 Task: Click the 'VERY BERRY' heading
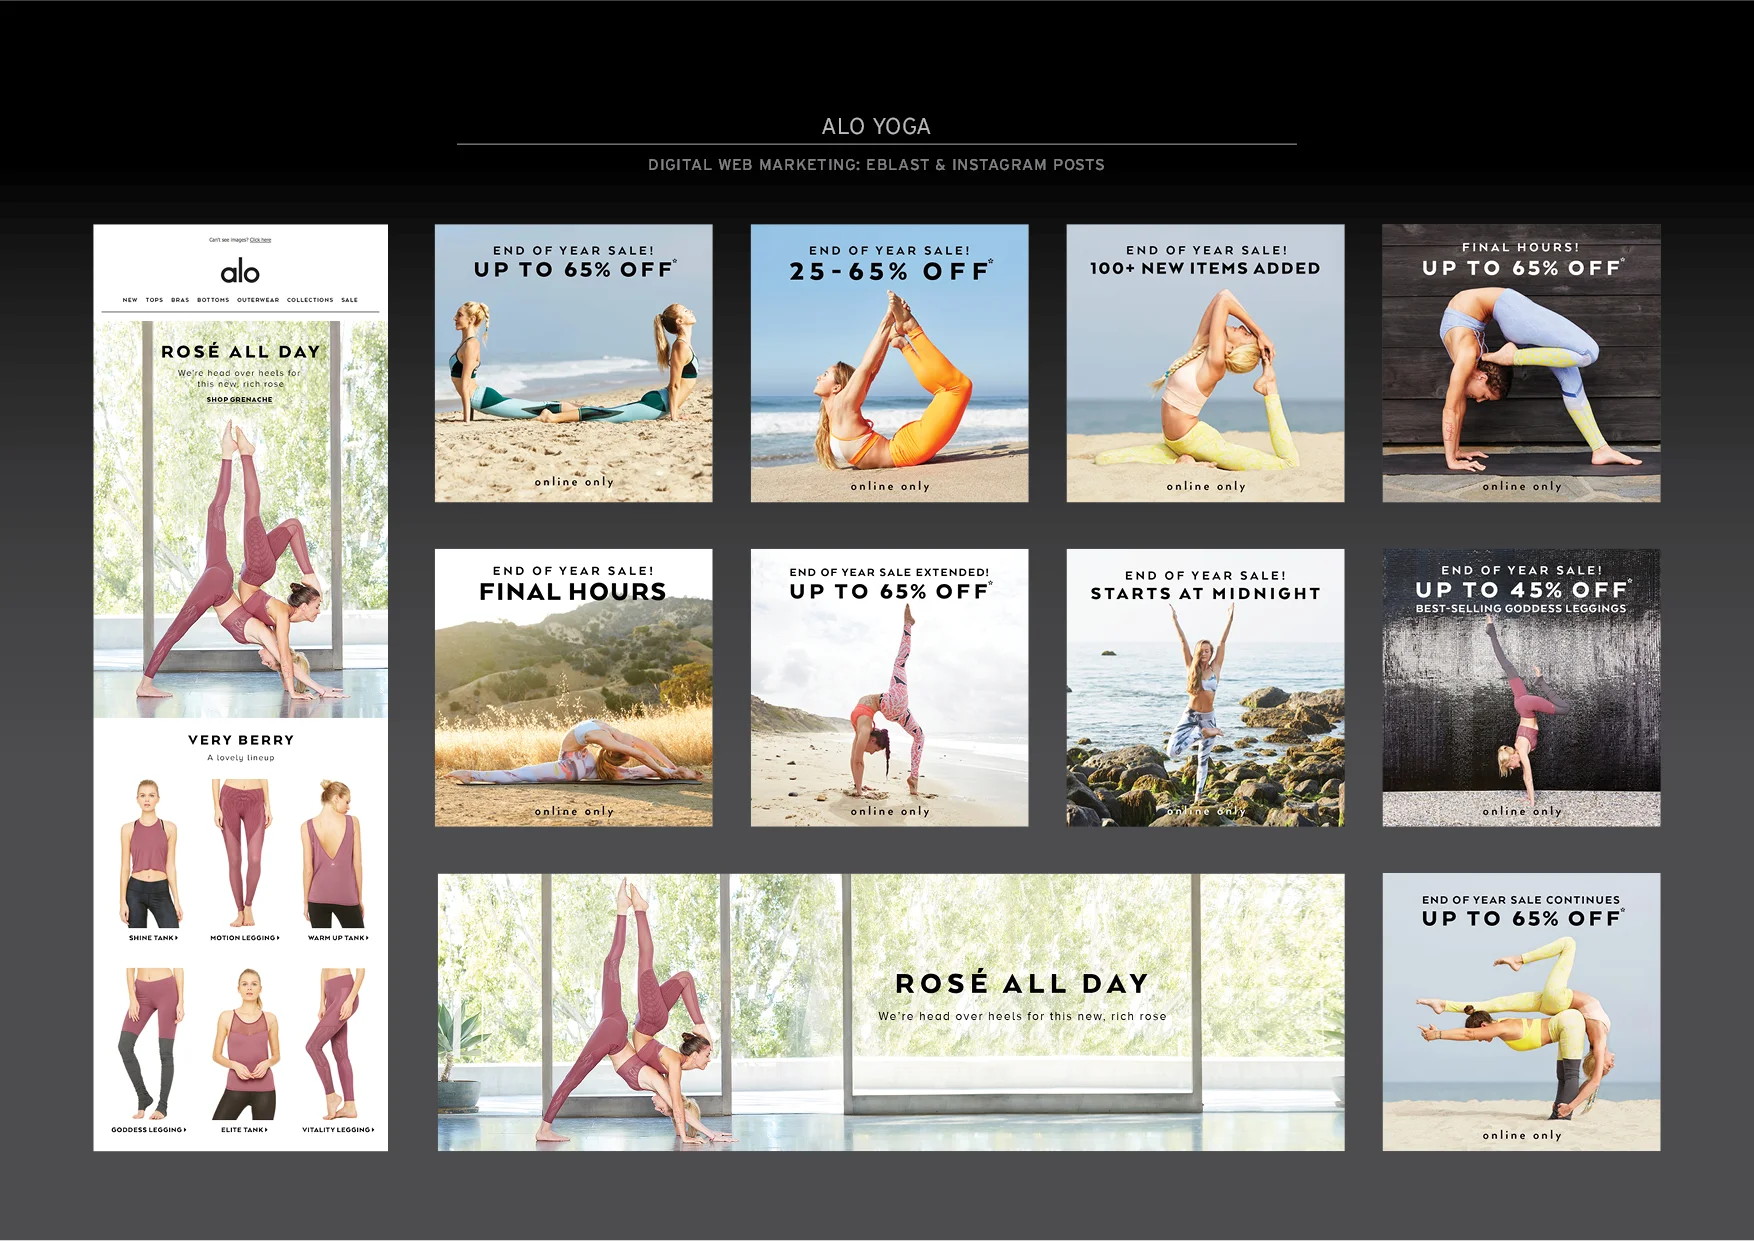(241, 740)
